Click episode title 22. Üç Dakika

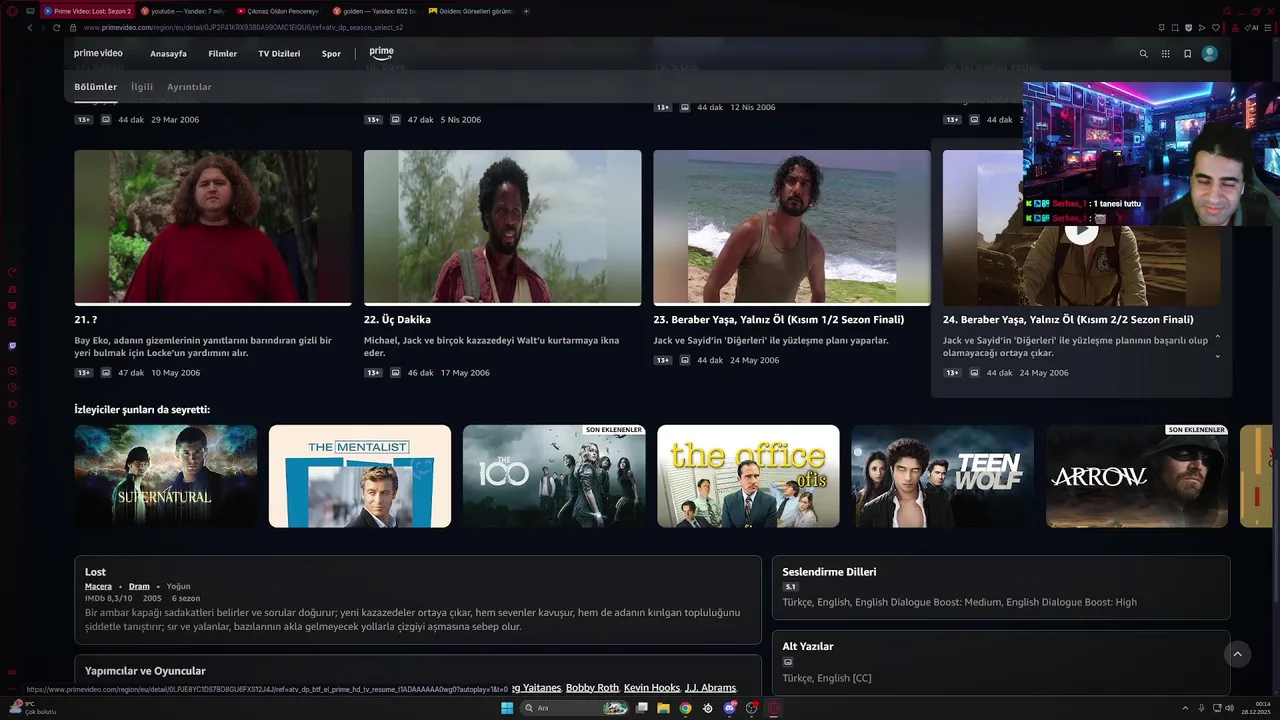[x=397, y=320]
